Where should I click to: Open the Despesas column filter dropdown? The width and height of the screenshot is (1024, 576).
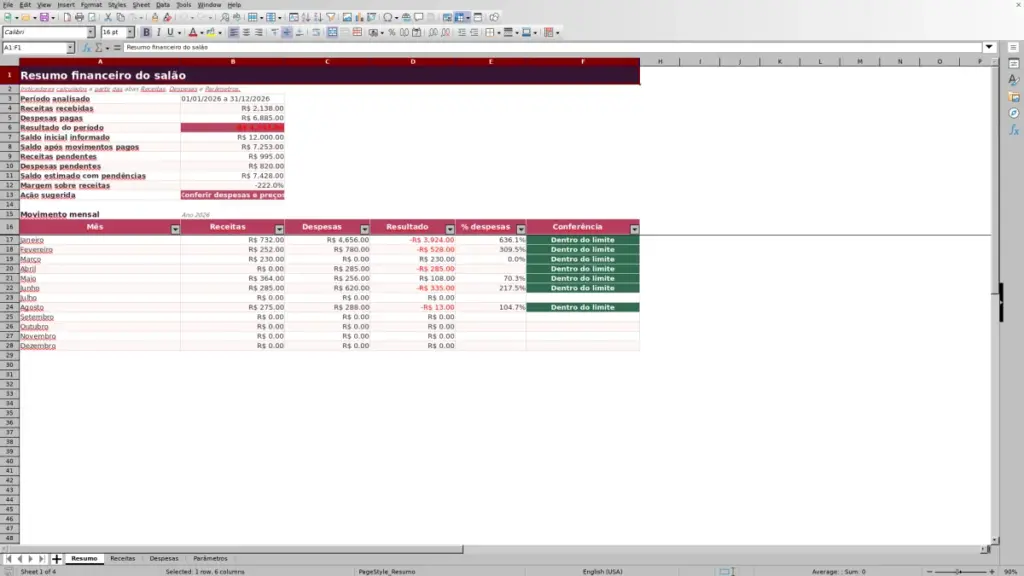364,229
